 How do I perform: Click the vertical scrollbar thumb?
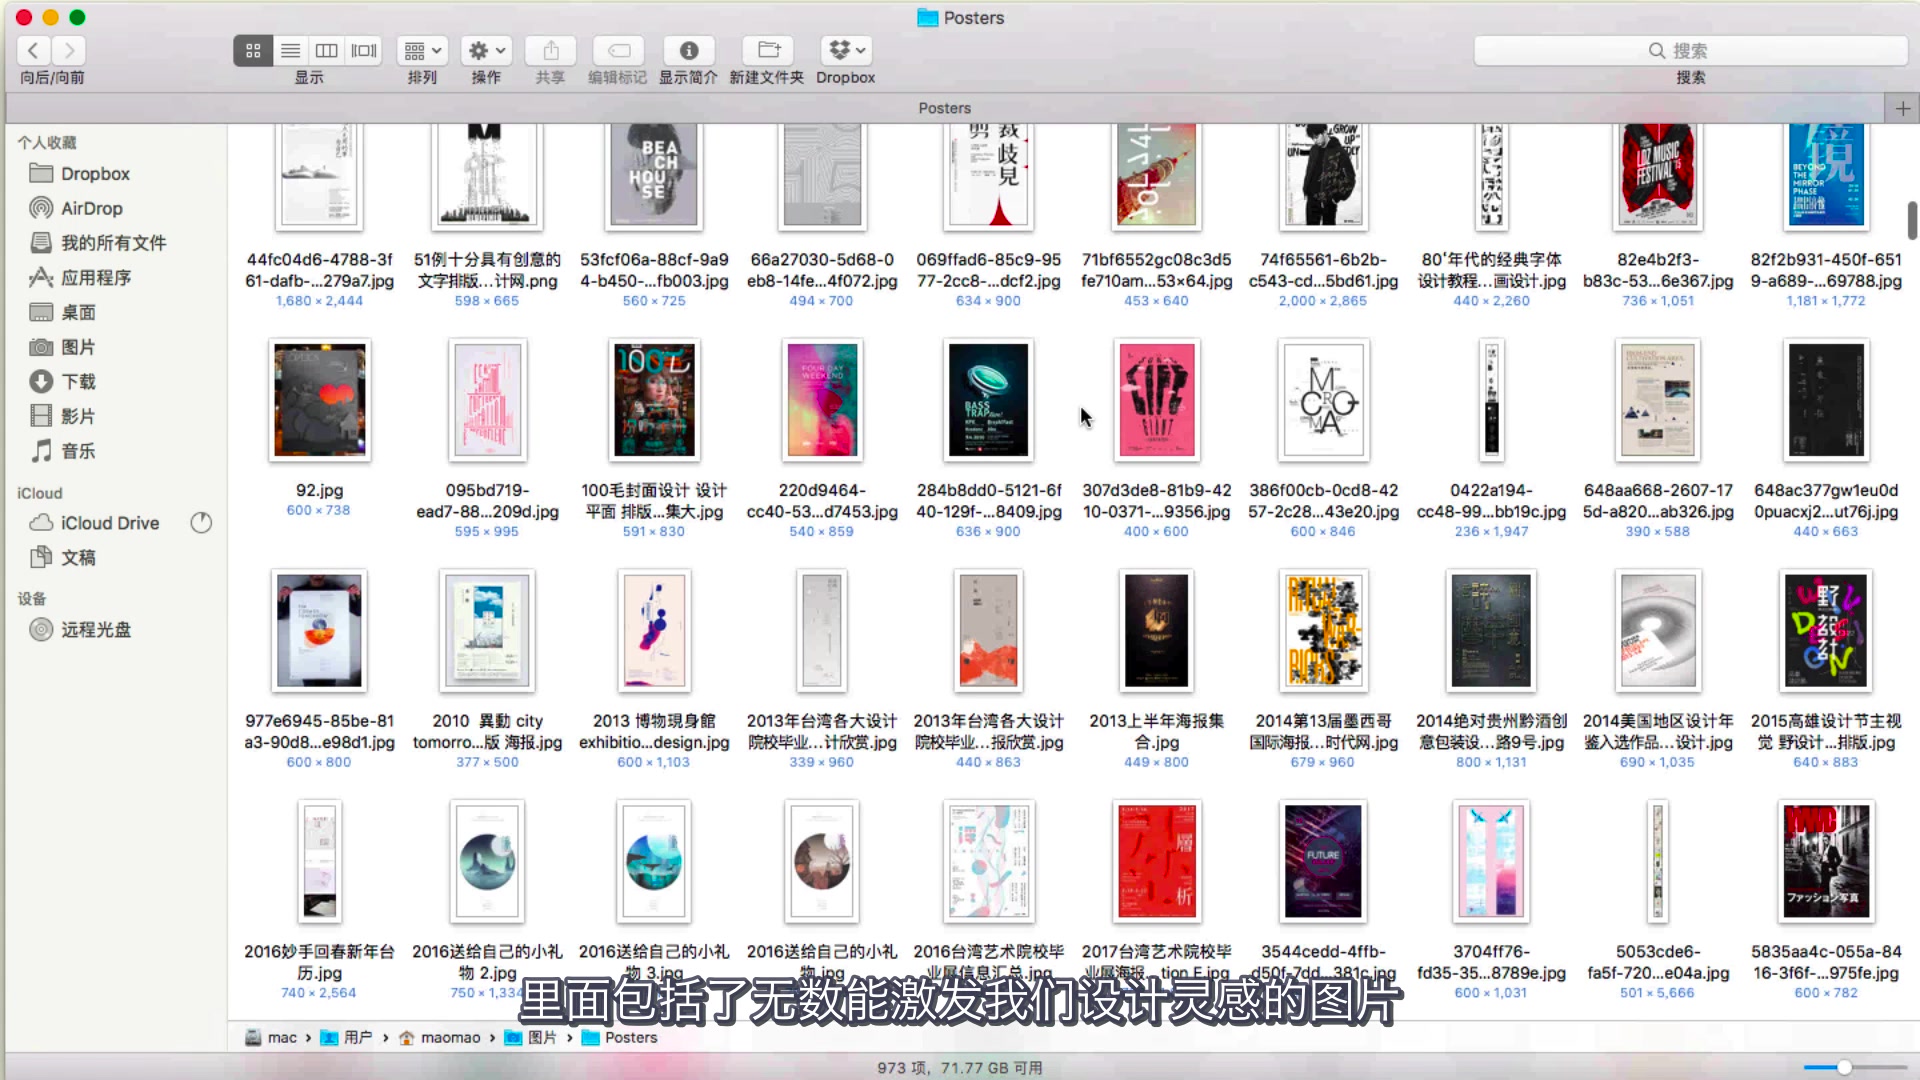pos(1912,221)
